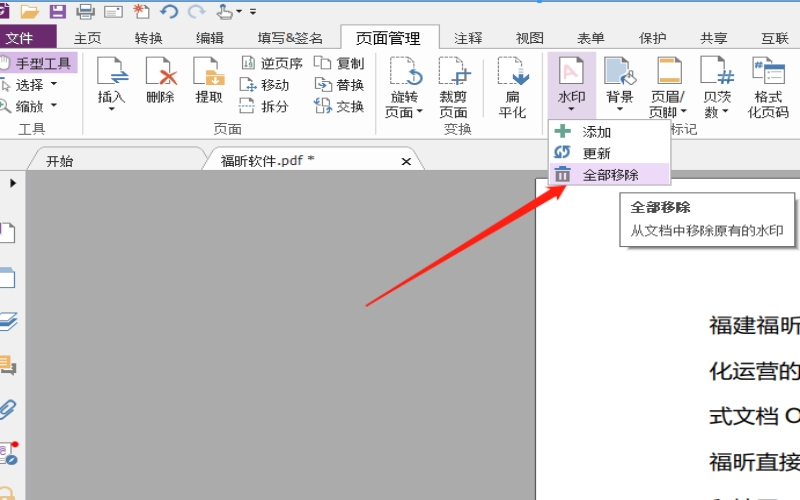This screenshot has width=800, height=500.
Task: Expand the left navigation panel arrow
Action: tap(13, 183)
